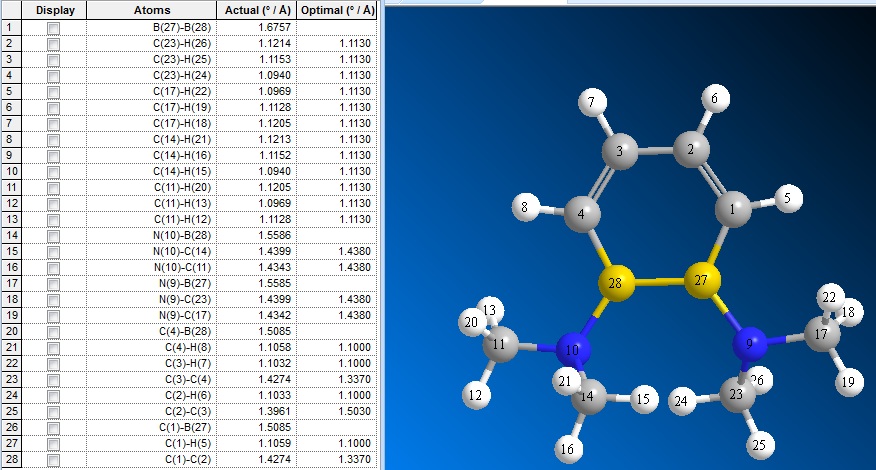This screenshot has height=470, width=876.
Task: Select methyl carbon atom 23
Action: tap(737, 395)
